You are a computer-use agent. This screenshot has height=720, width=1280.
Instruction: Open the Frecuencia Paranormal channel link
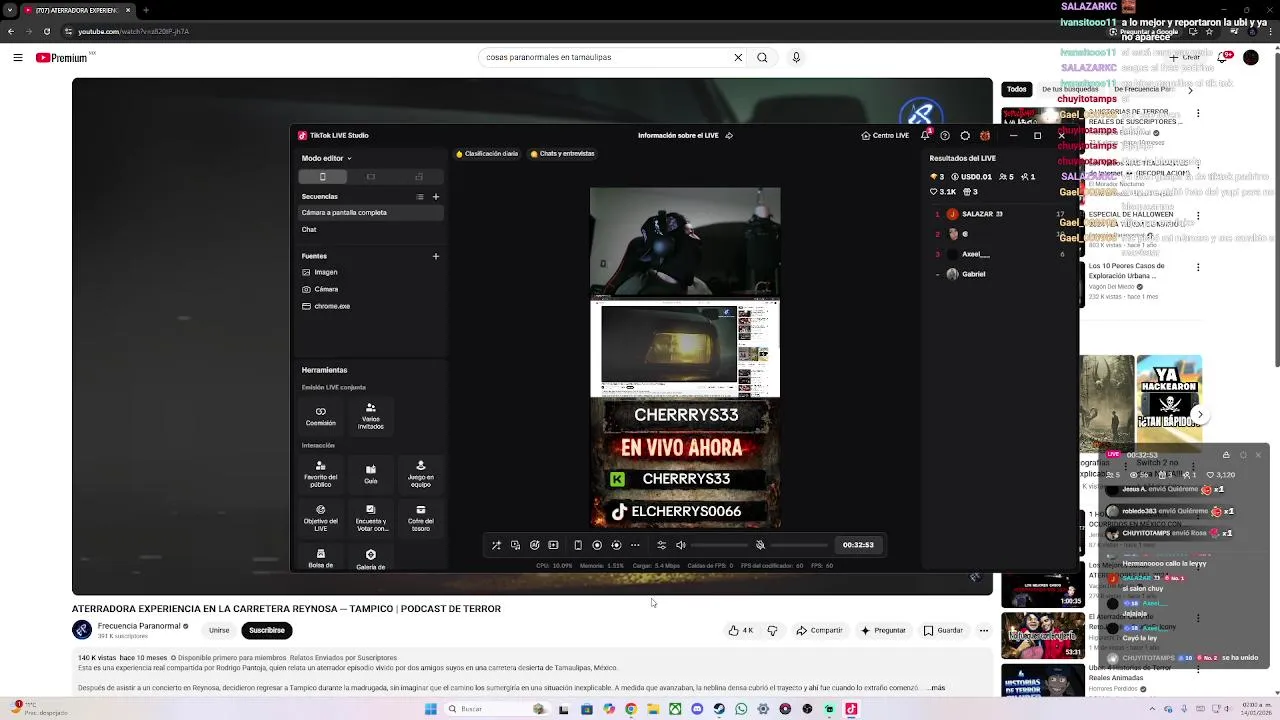(x=139, y=626)
